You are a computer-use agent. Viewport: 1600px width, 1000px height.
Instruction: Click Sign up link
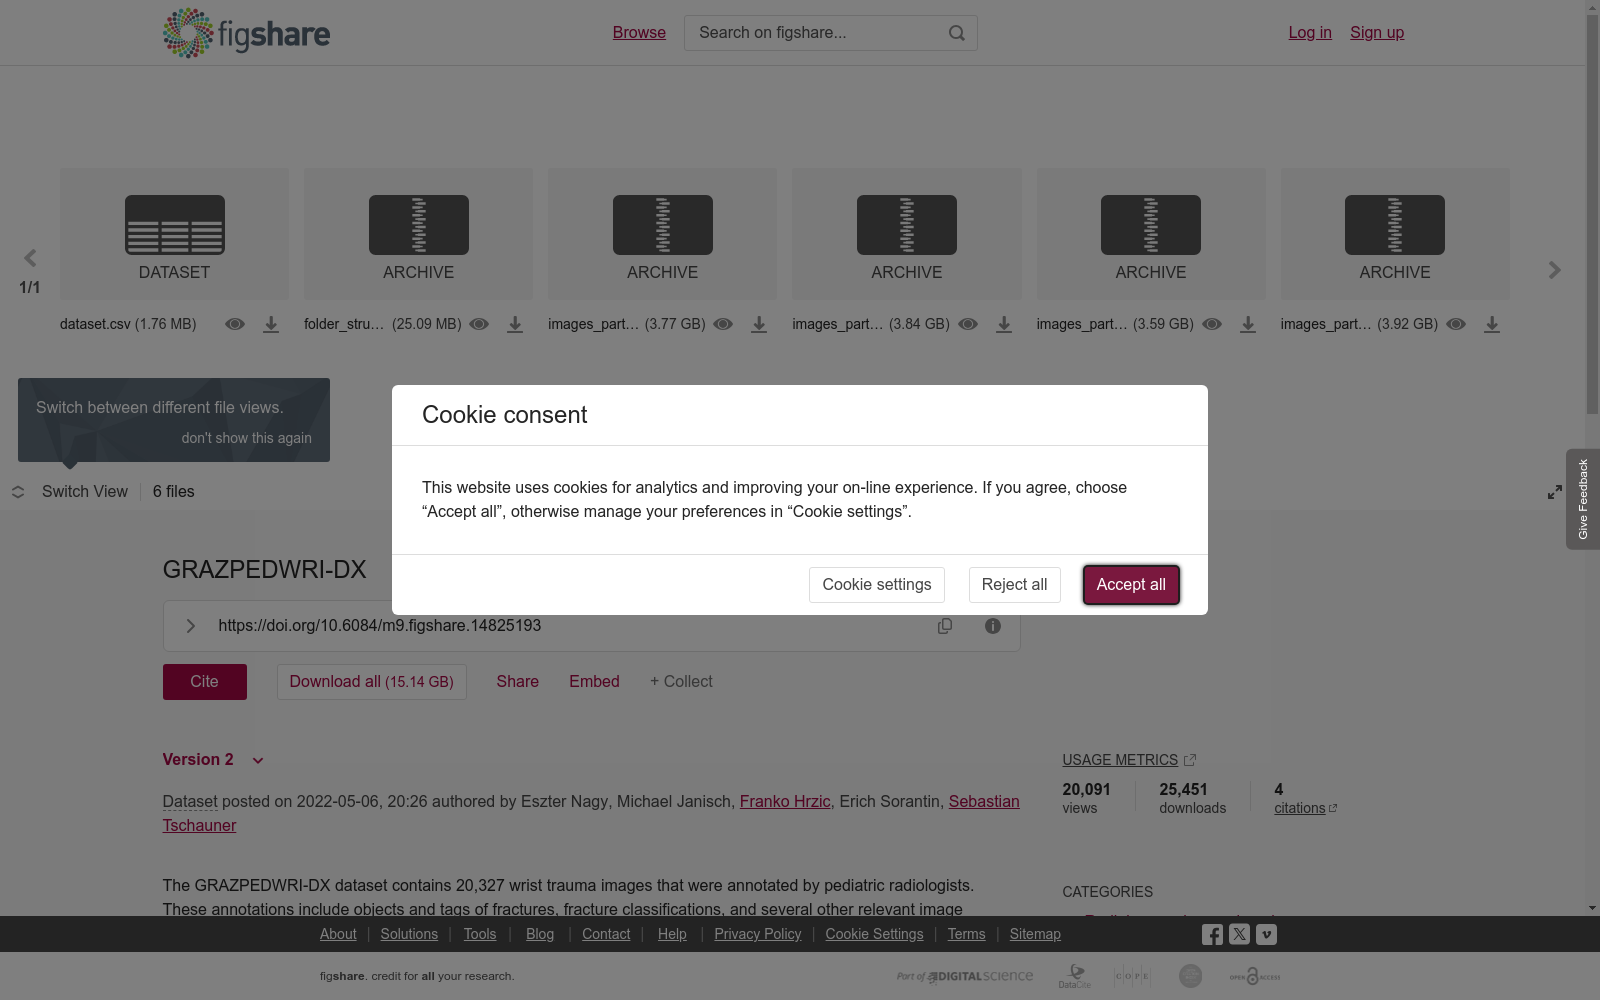(1377, 33)
